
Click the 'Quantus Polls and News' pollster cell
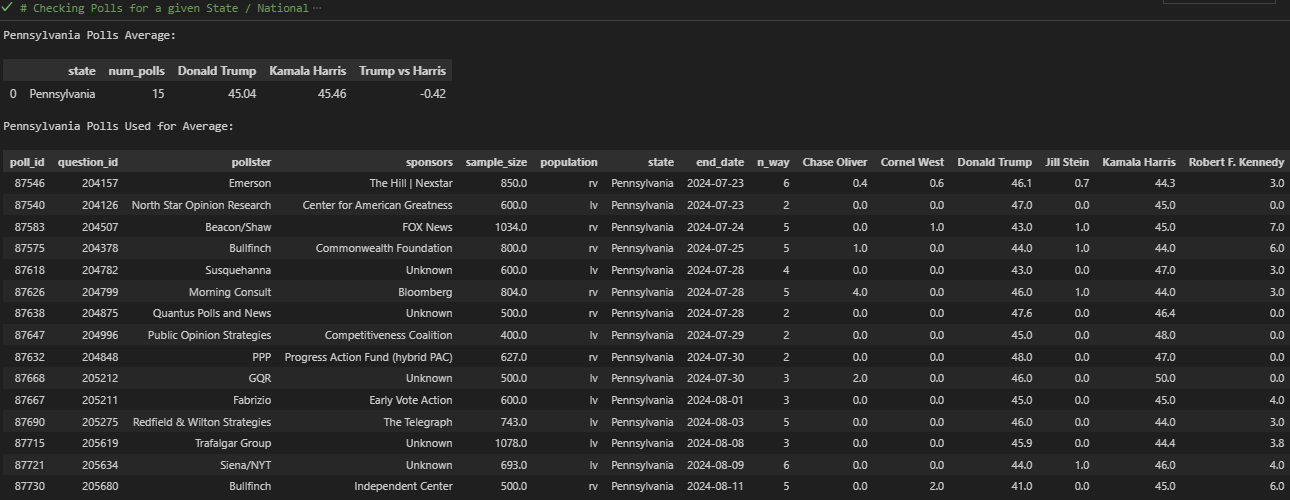coord(212,313)
